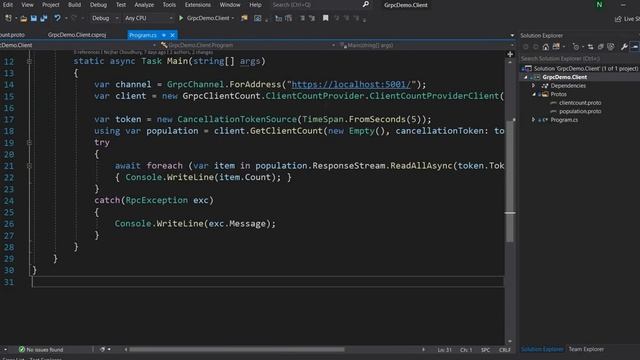Click Collapse All icon in Solution Explorer
Viewport: 640px width, 360px height.
click(x=600, y=47)
